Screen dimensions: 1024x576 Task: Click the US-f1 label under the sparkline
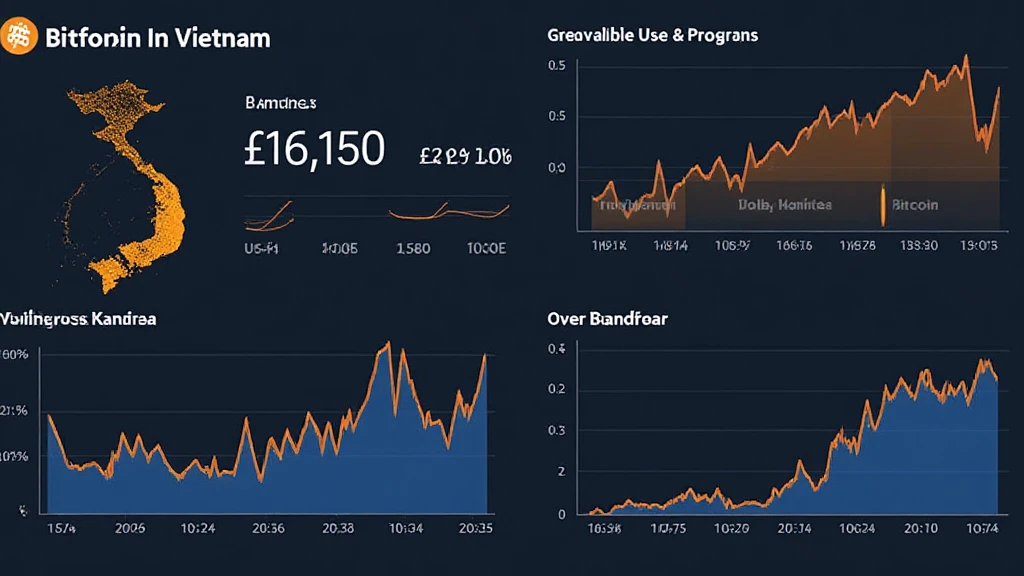pyautogui.click(x=262, y=248)
